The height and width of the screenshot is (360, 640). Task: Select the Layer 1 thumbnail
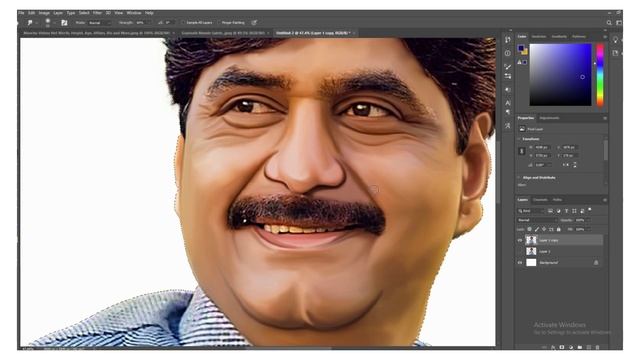(531, 251)
